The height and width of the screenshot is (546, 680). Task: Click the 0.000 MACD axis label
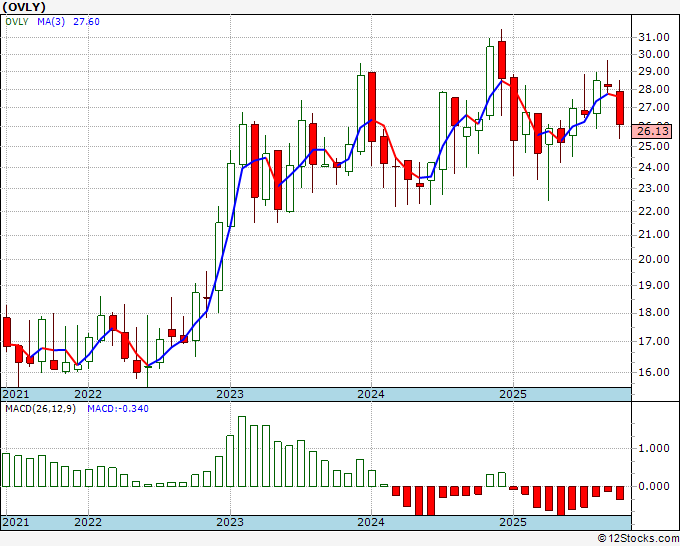click(x=654, y=487)
